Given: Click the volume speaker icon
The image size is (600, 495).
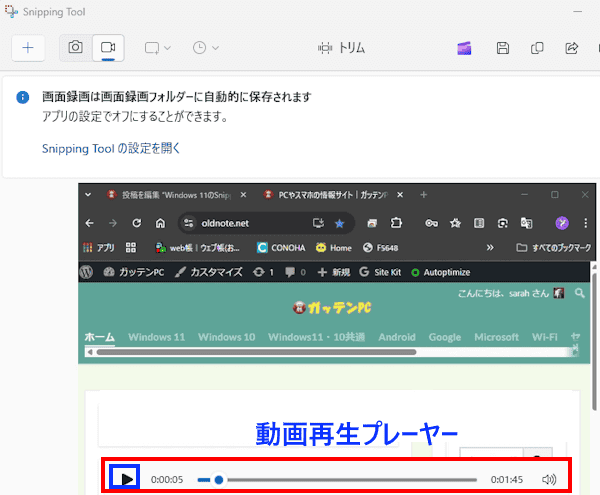Looking at the screenshot, I should point(549,479).
